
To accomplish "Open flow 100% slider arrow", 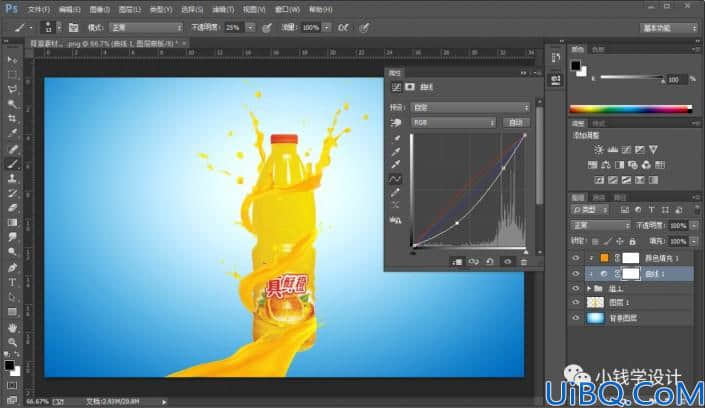I will (327, 28).
